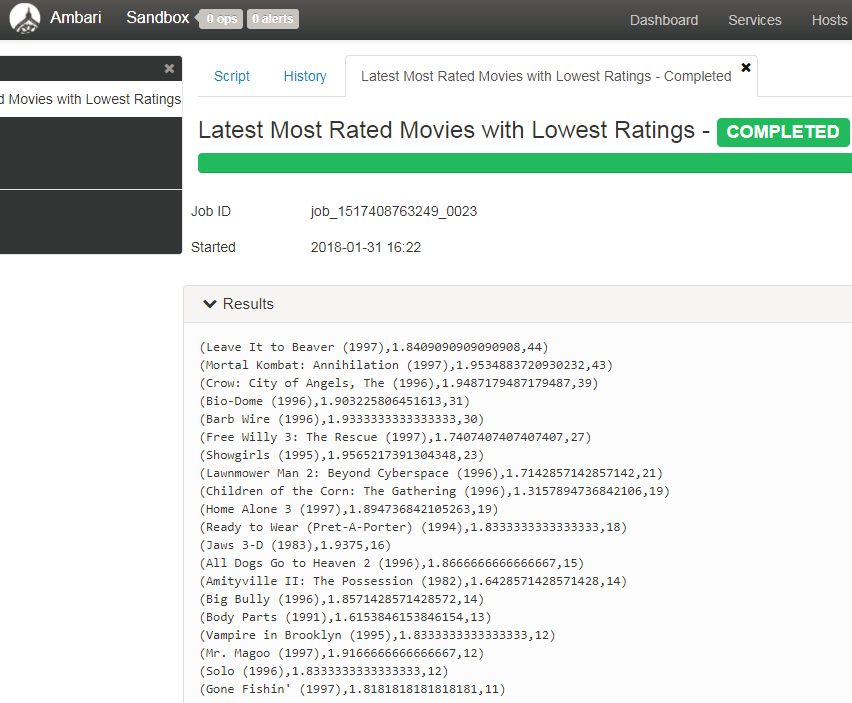This screenshot has height=703, width=852.
Task: Close the Completed job tab
Action: tap(746, 67)
